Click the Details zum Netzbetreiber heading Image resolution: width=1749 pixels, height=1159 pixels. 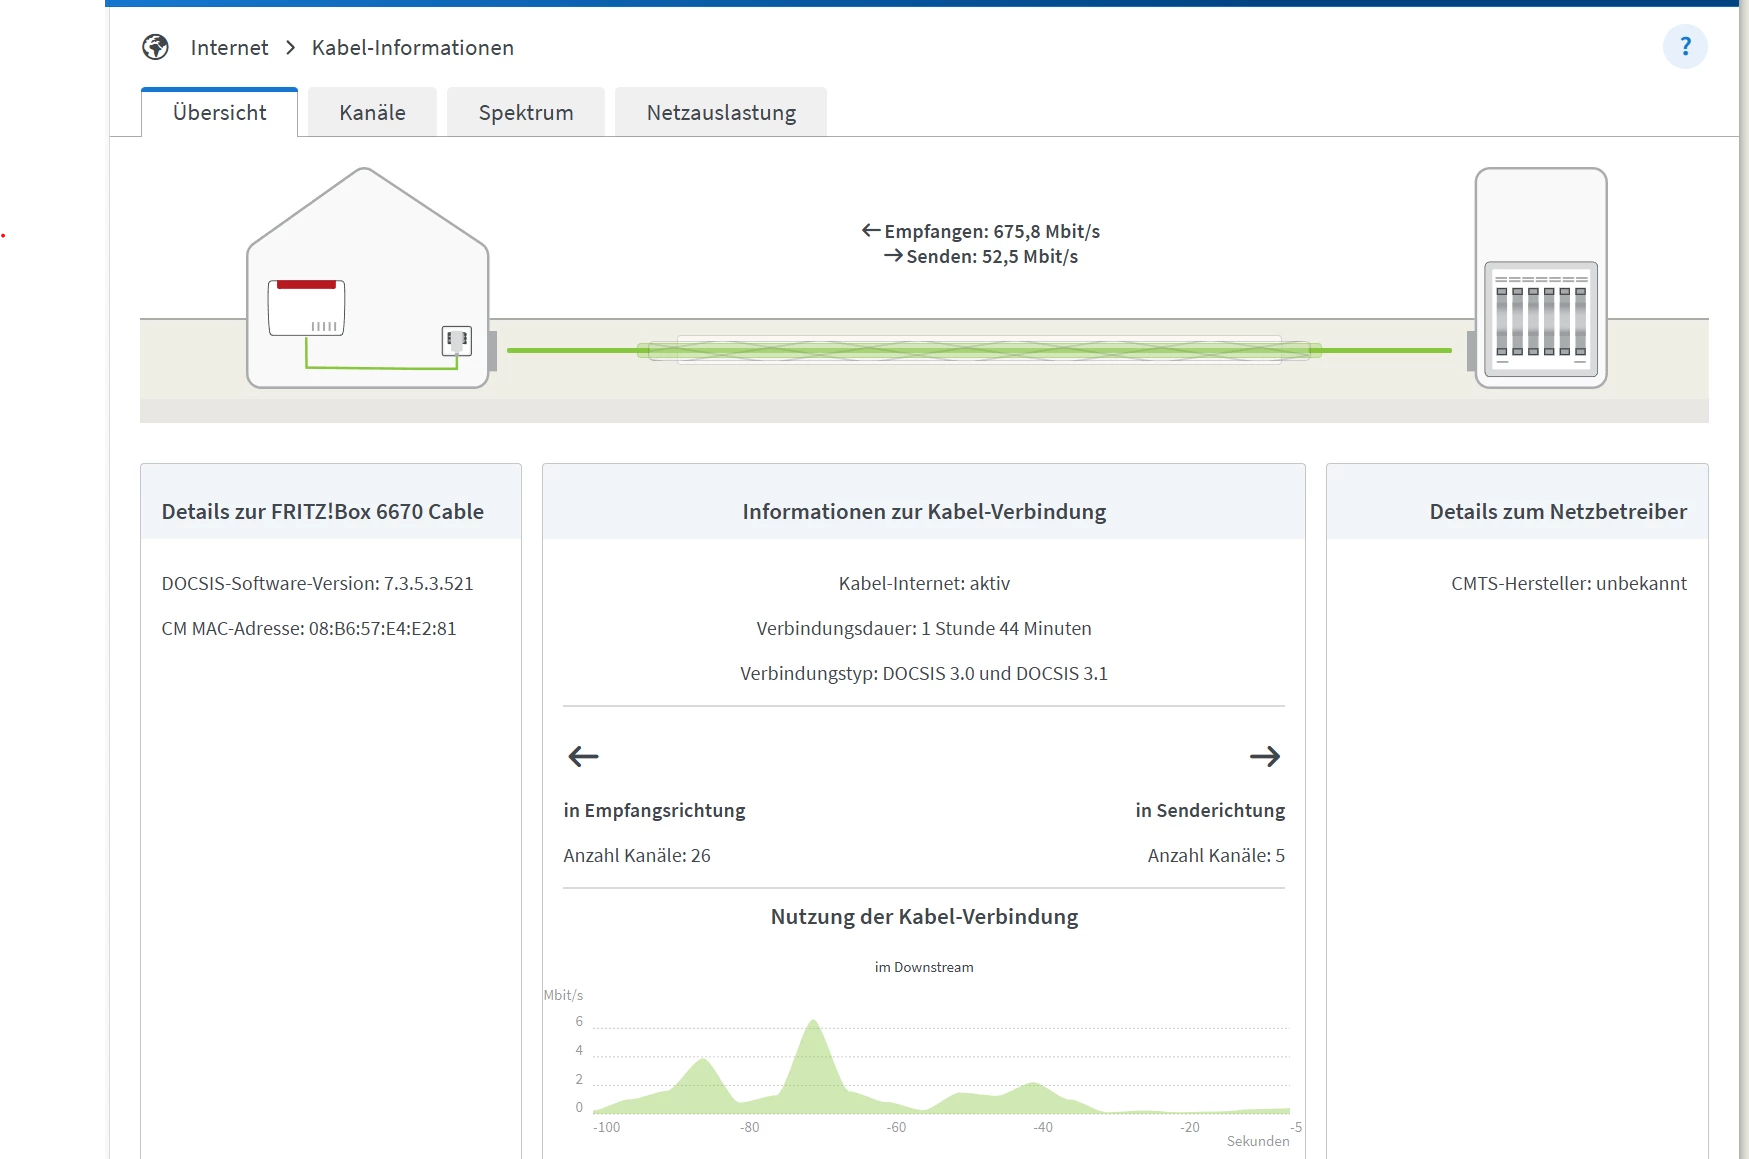coord(1558,511)
